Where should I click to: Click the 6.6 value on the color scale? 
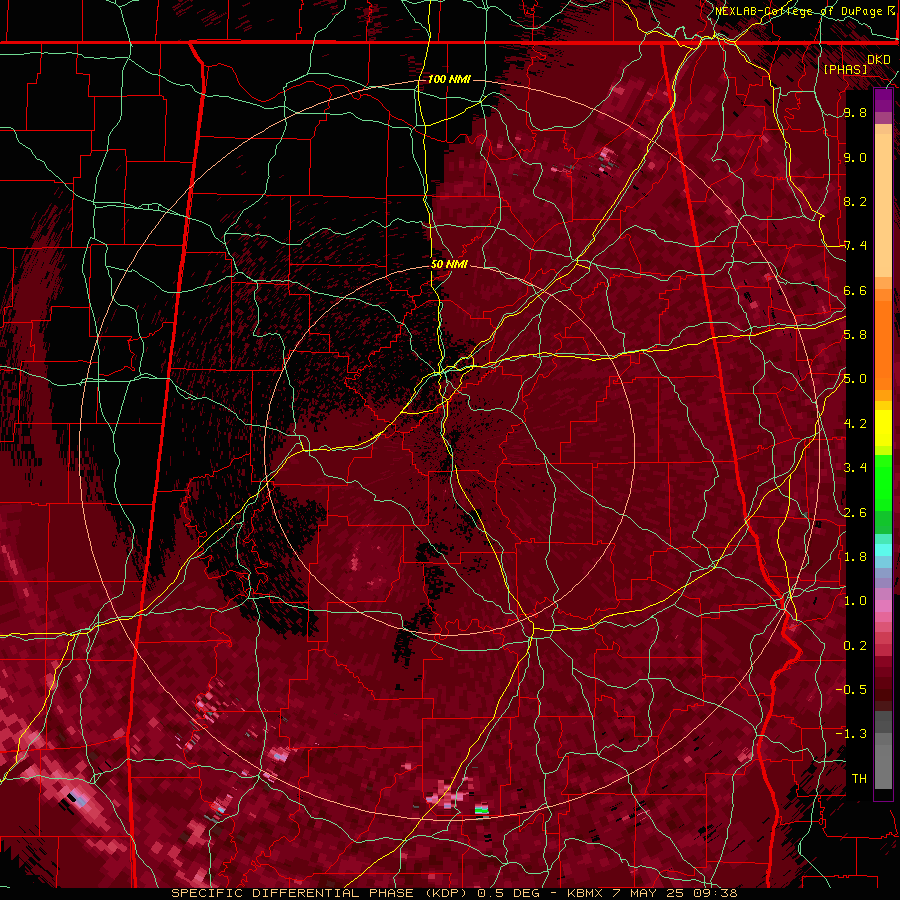pyautogui.click(x=855, y=291)
